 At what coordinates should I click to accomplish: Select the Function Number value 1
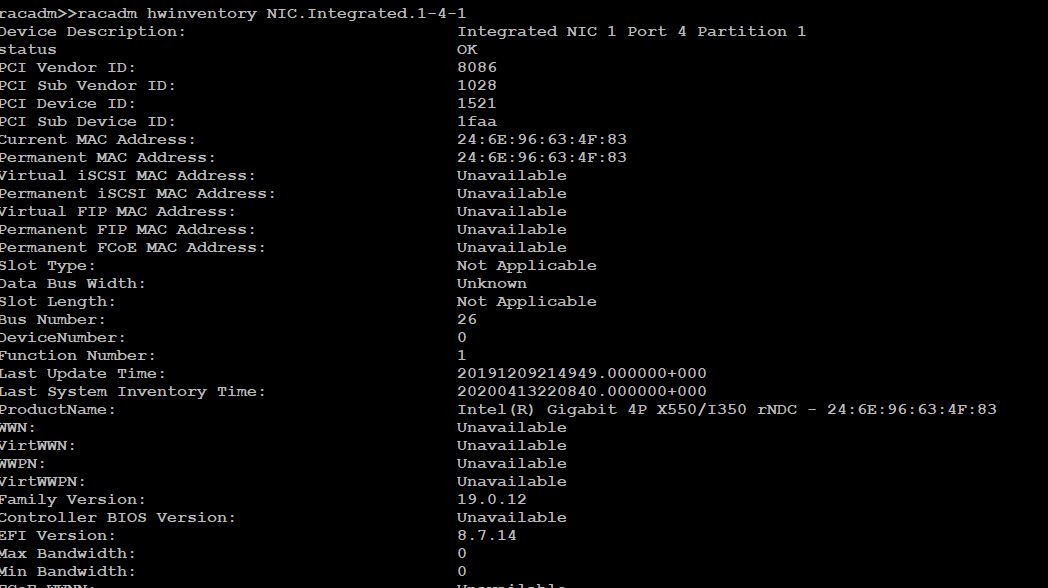coord(462,356)
